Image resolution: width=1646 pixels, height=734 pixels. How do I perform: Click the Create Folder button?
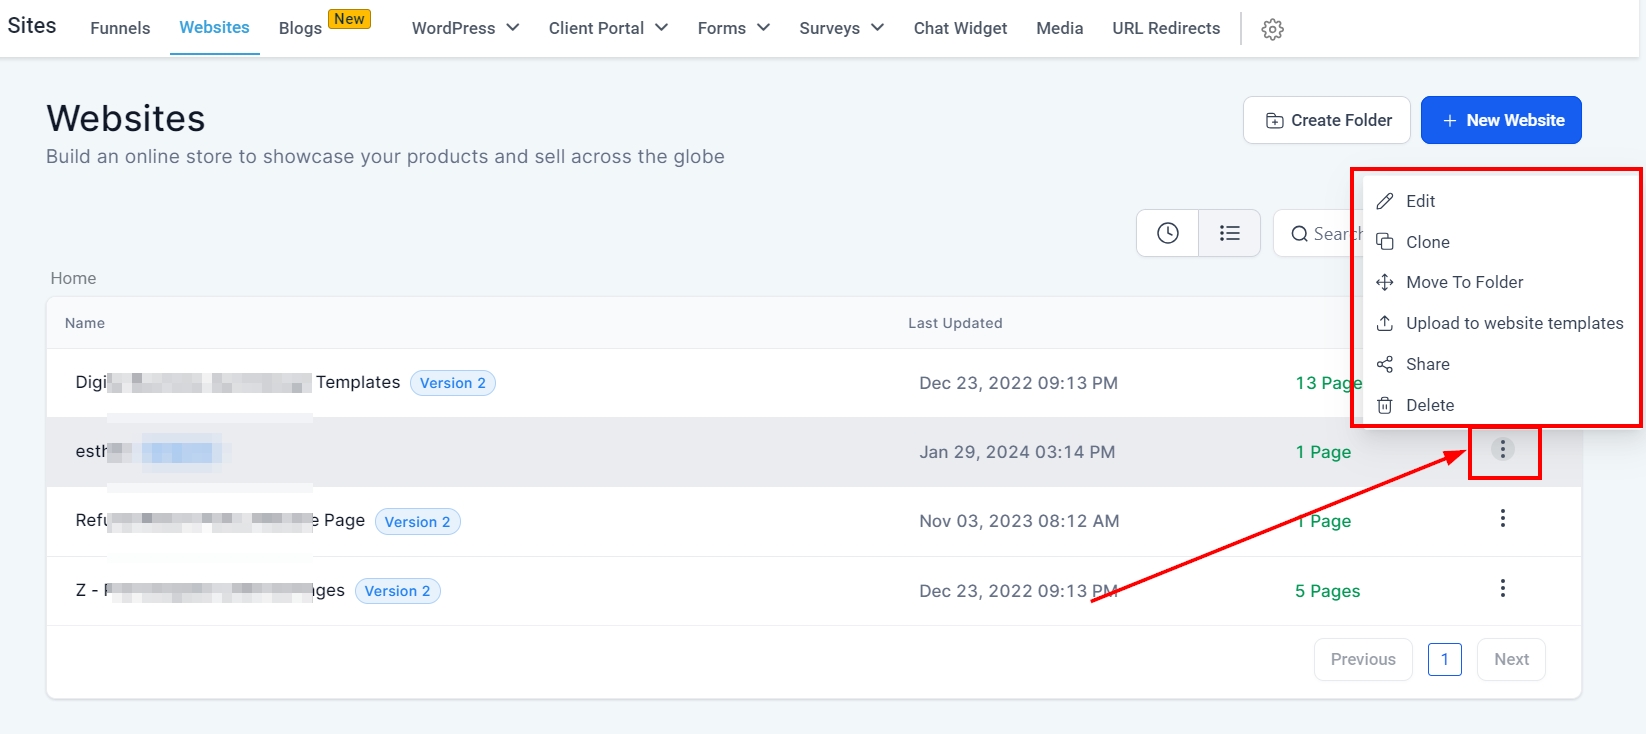tap(1326, 120)
